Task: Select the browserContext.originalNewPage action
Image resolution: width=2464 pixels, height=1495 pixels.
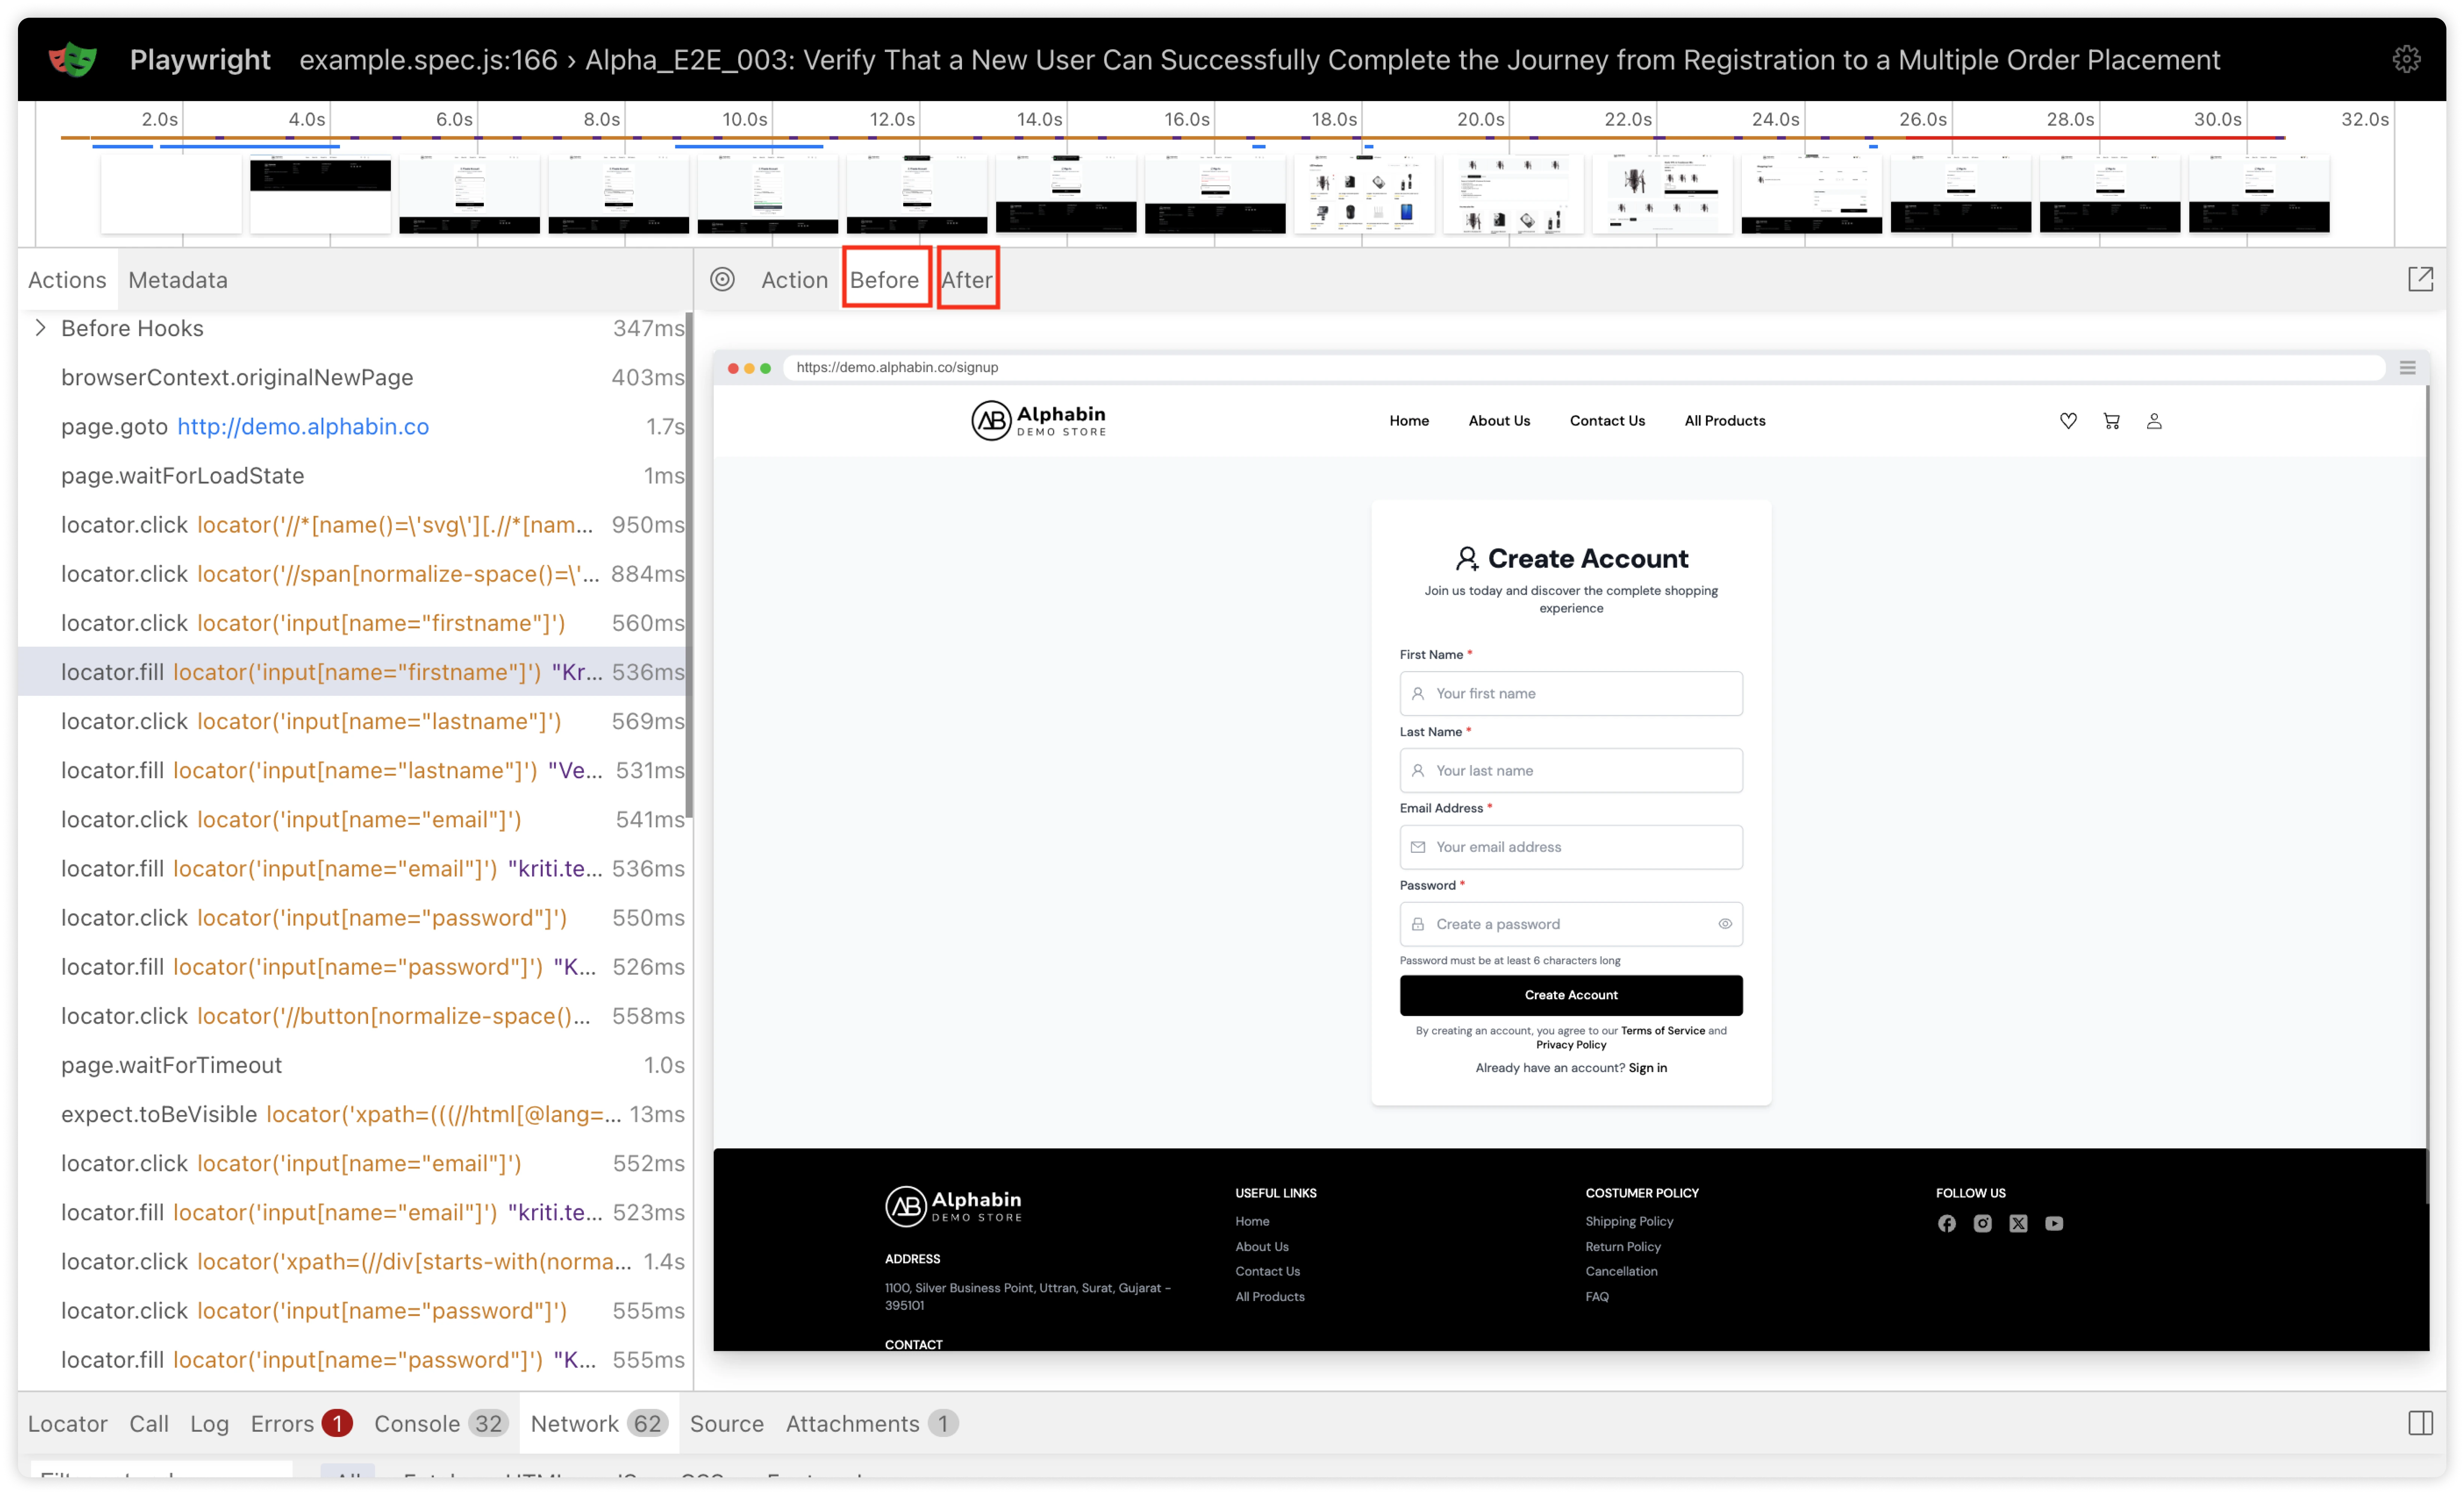Action: 352,378
